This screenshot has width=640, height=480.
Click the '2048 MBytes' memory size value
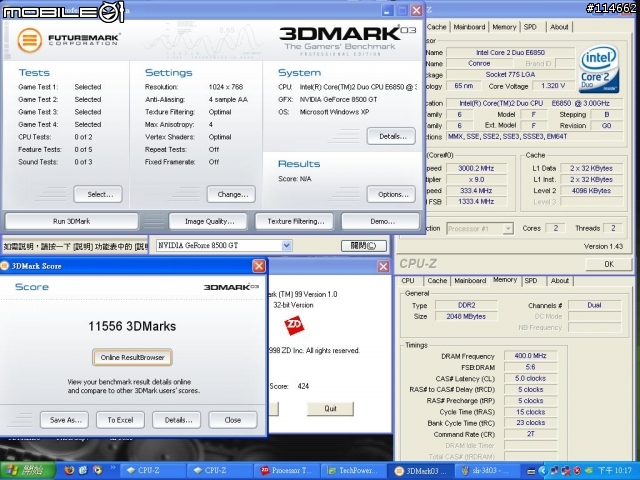pyautogui.click(x=466, y=316)
